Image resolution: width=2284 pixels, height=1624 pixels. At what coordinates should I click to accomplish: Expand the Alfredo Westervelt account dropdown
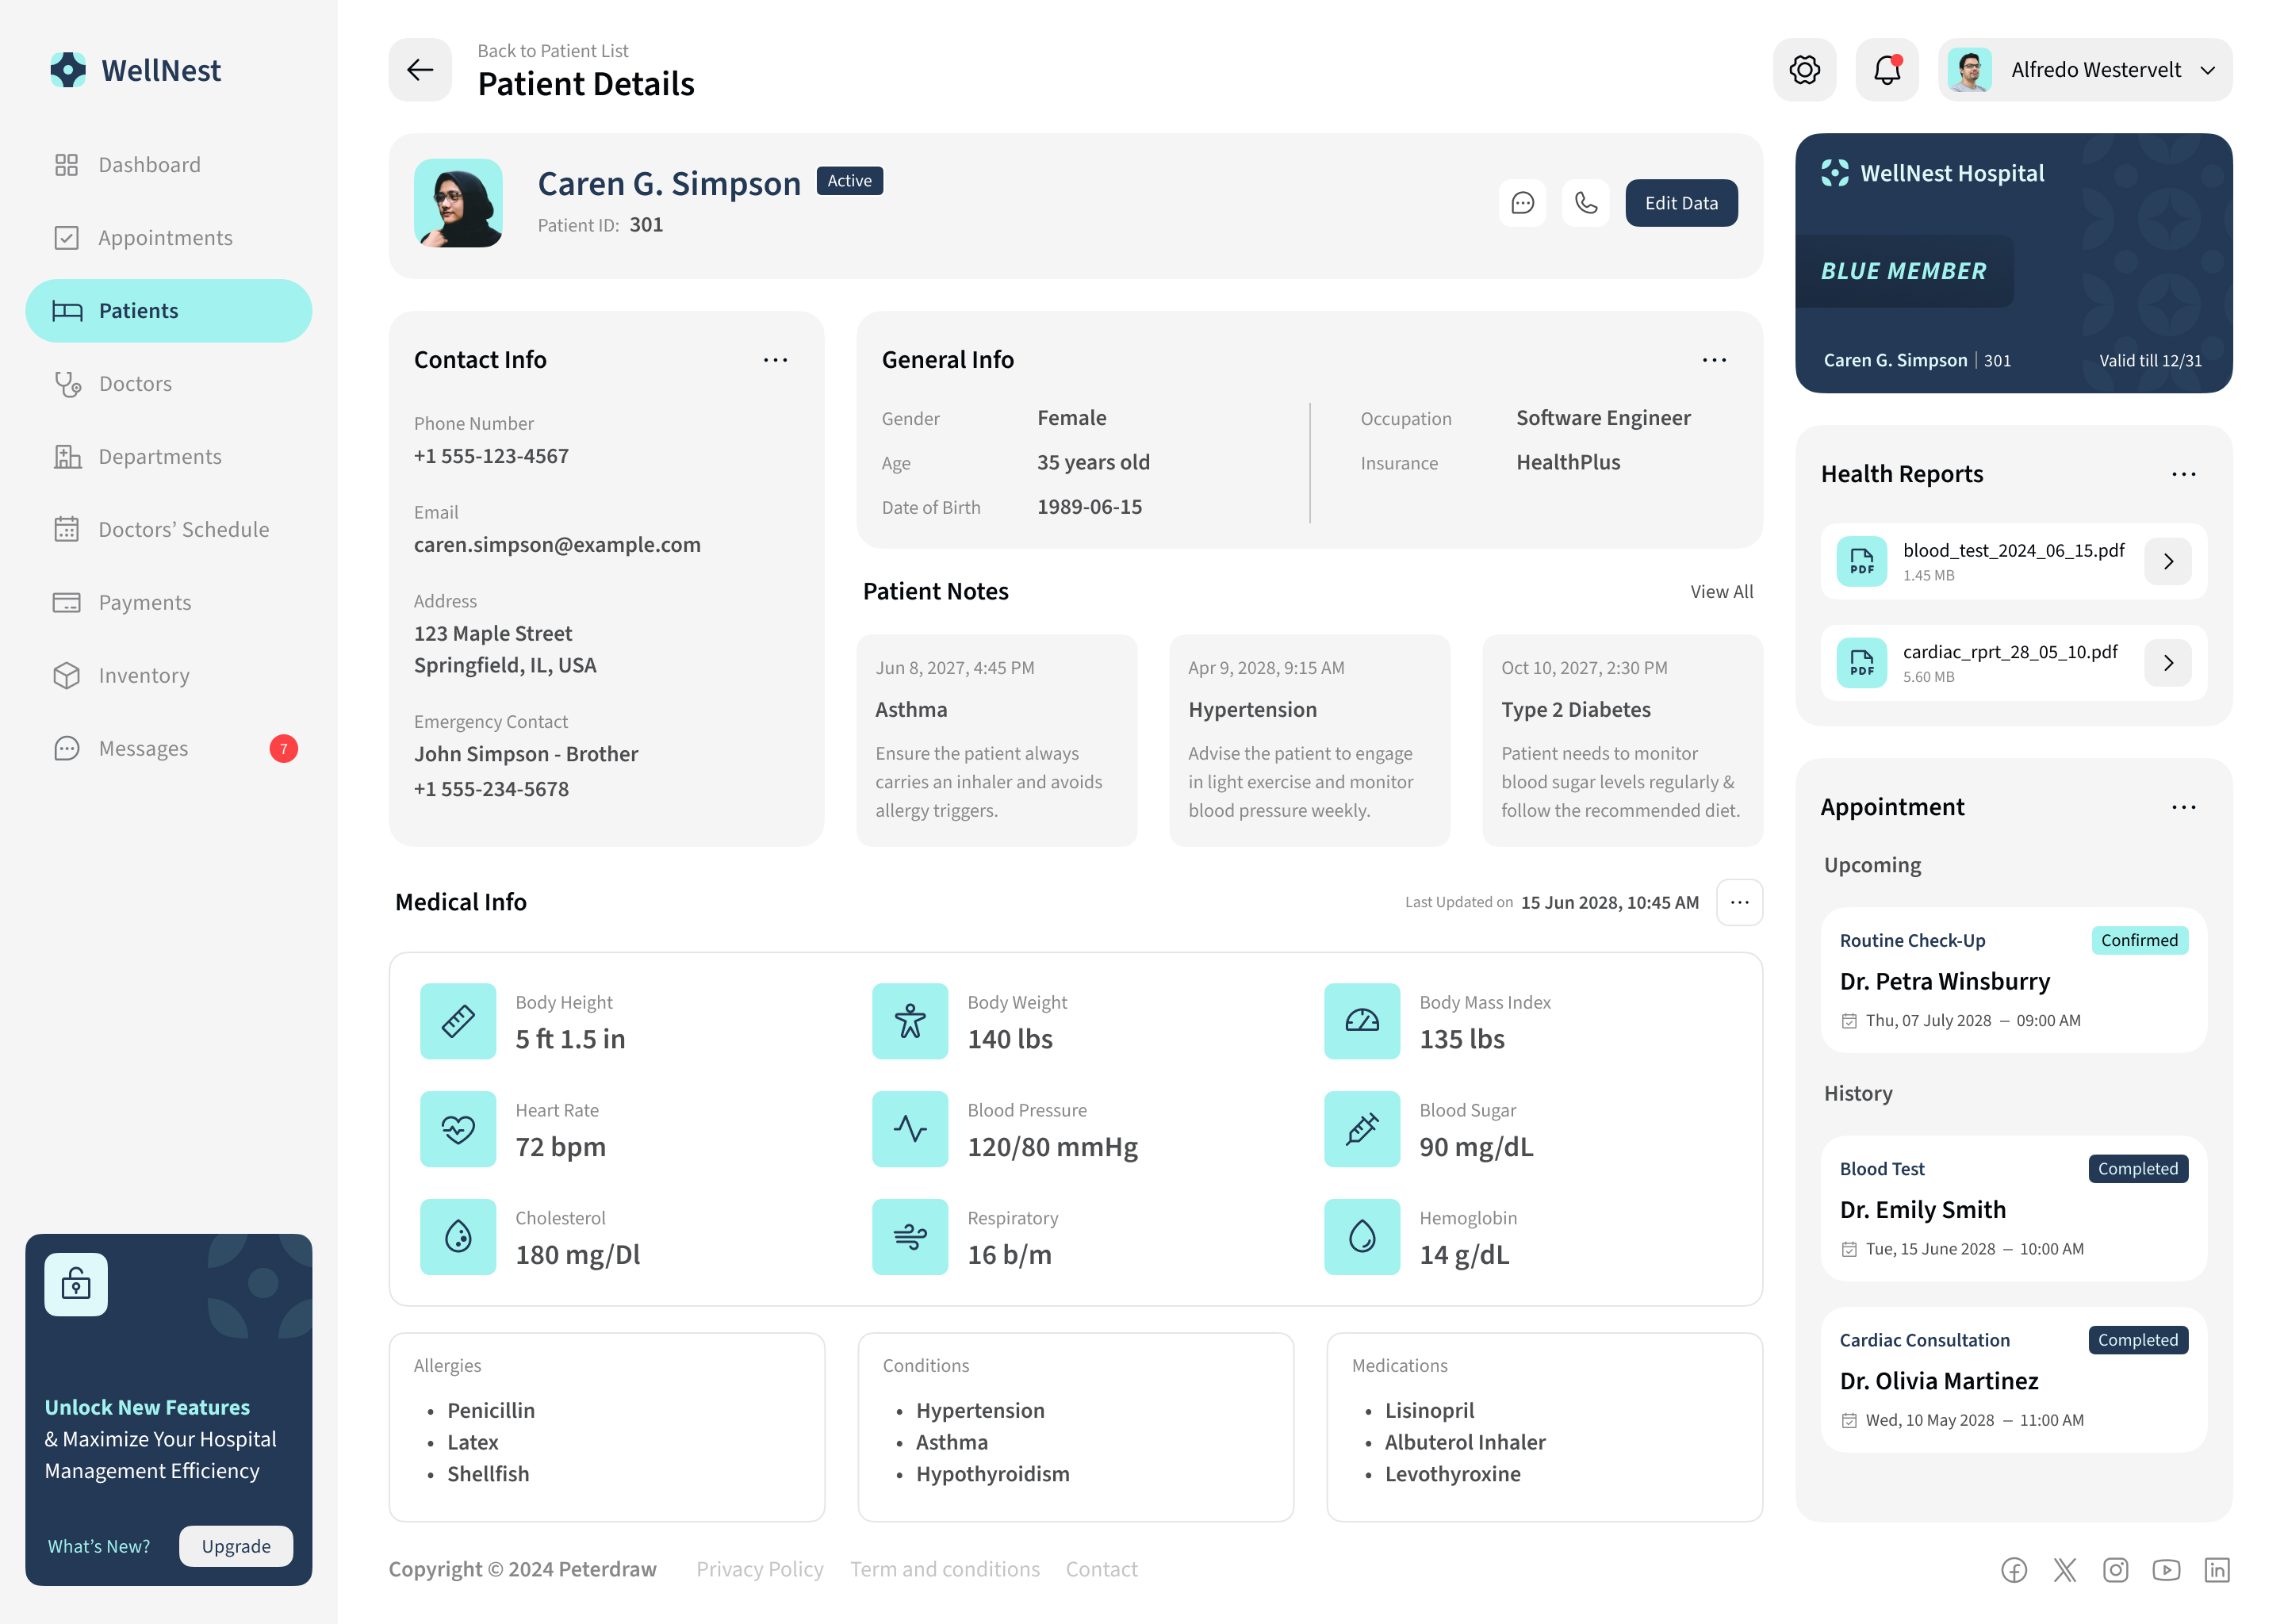click(2209, 69)
